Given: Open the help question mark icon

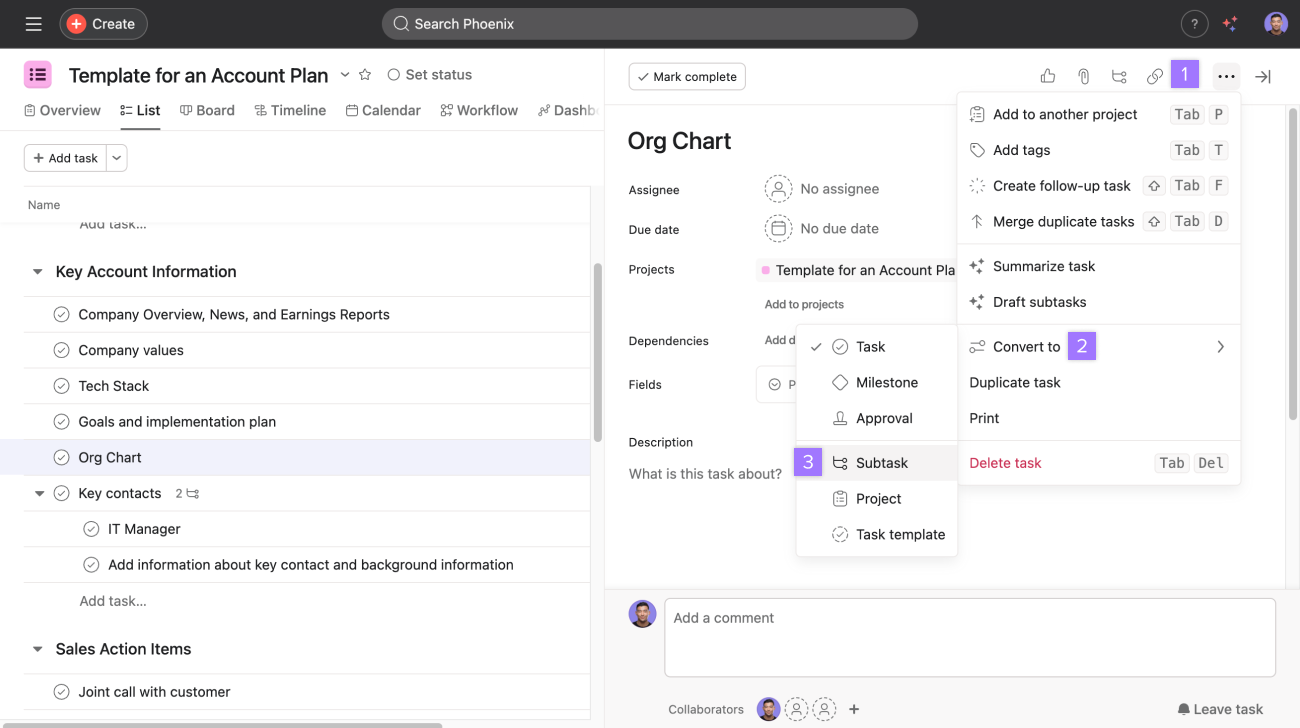Looking at the screenshot, I should tap(1194, 24).
